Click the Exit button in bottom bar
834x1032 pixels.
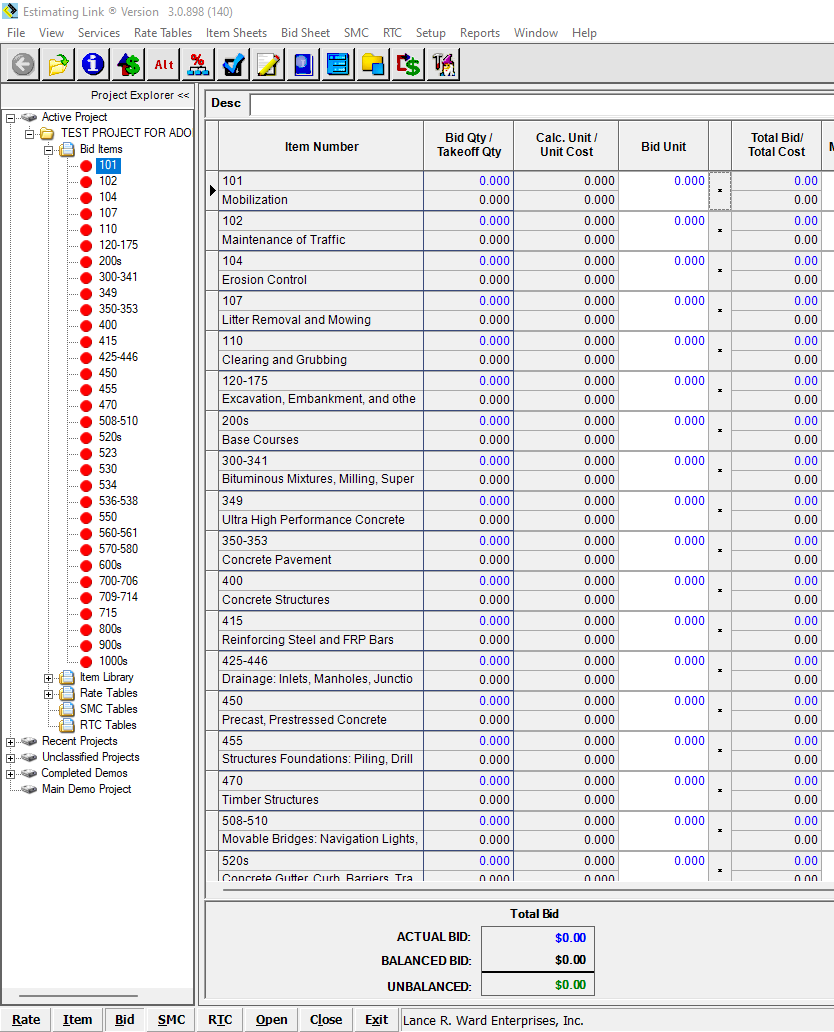[x=376, y=1019]
